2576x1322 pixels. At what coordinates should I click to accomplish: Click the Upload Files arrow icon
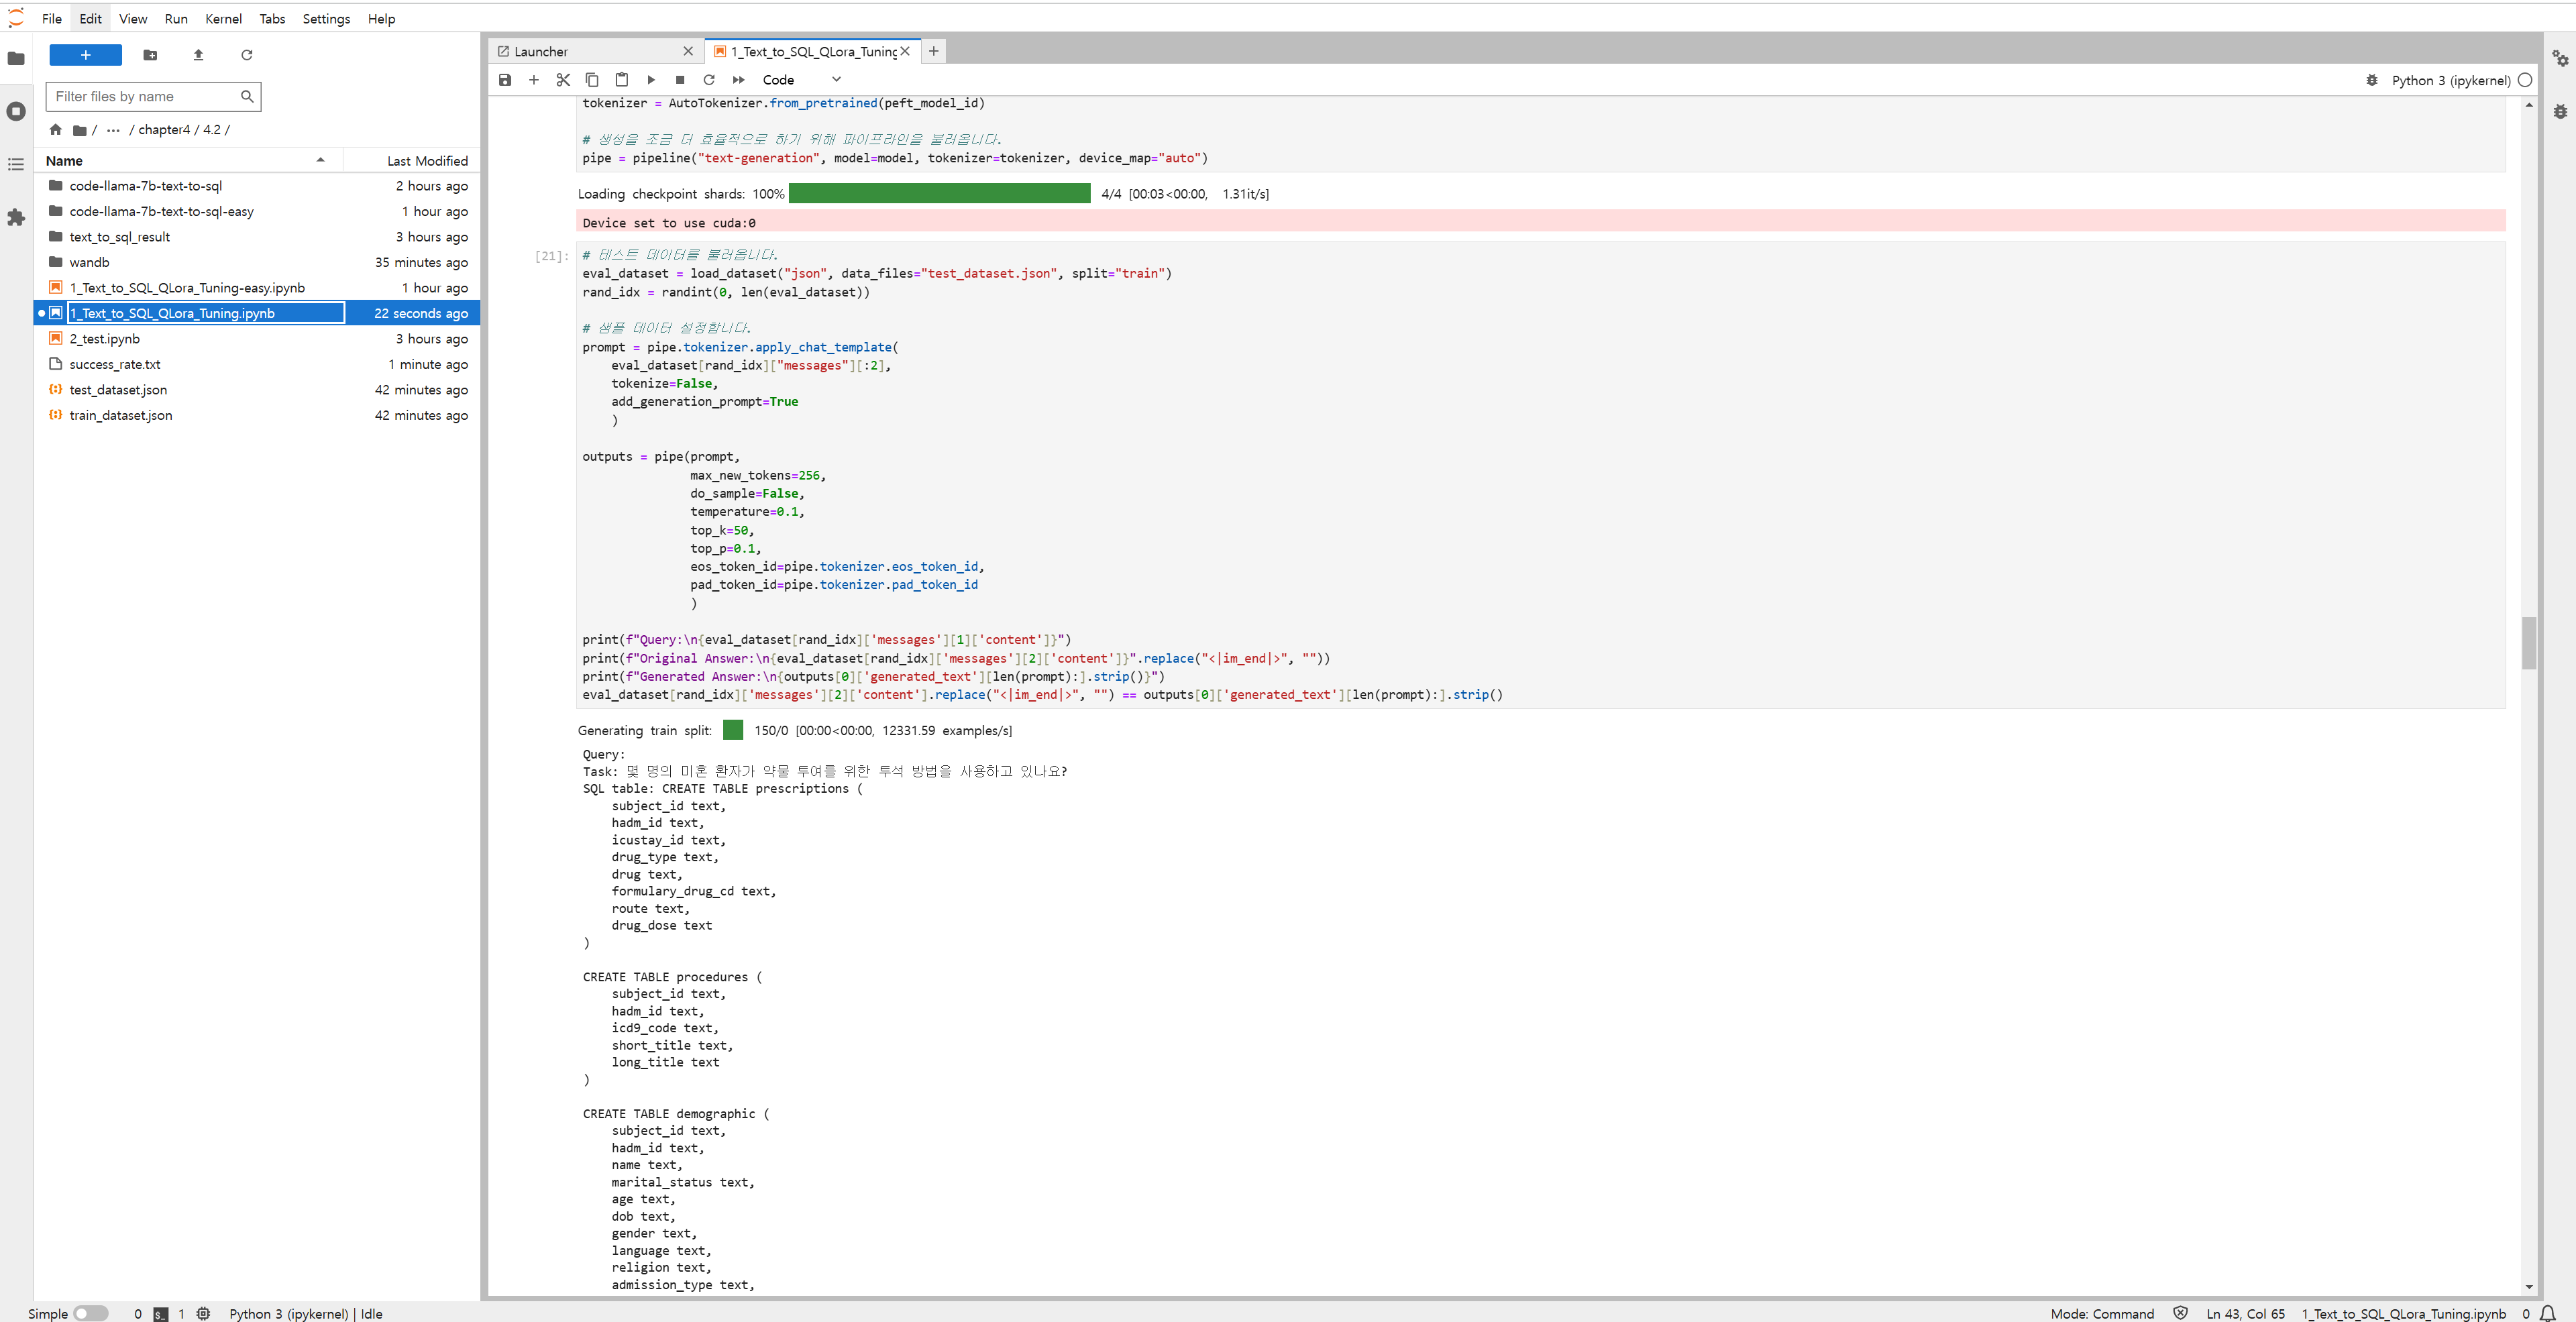198,55
